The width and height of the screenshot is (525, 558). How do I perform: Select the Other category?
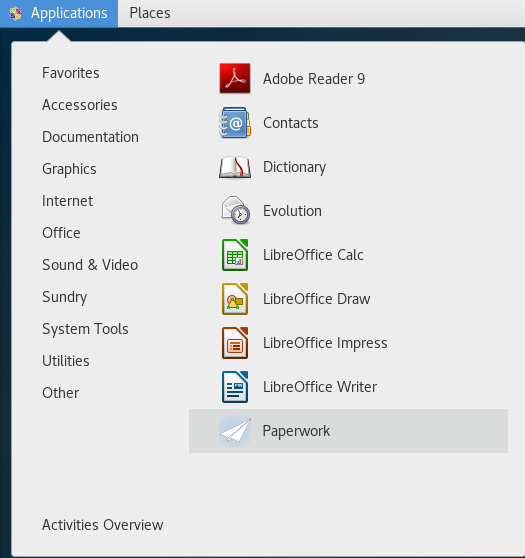[x=61, y=393]
